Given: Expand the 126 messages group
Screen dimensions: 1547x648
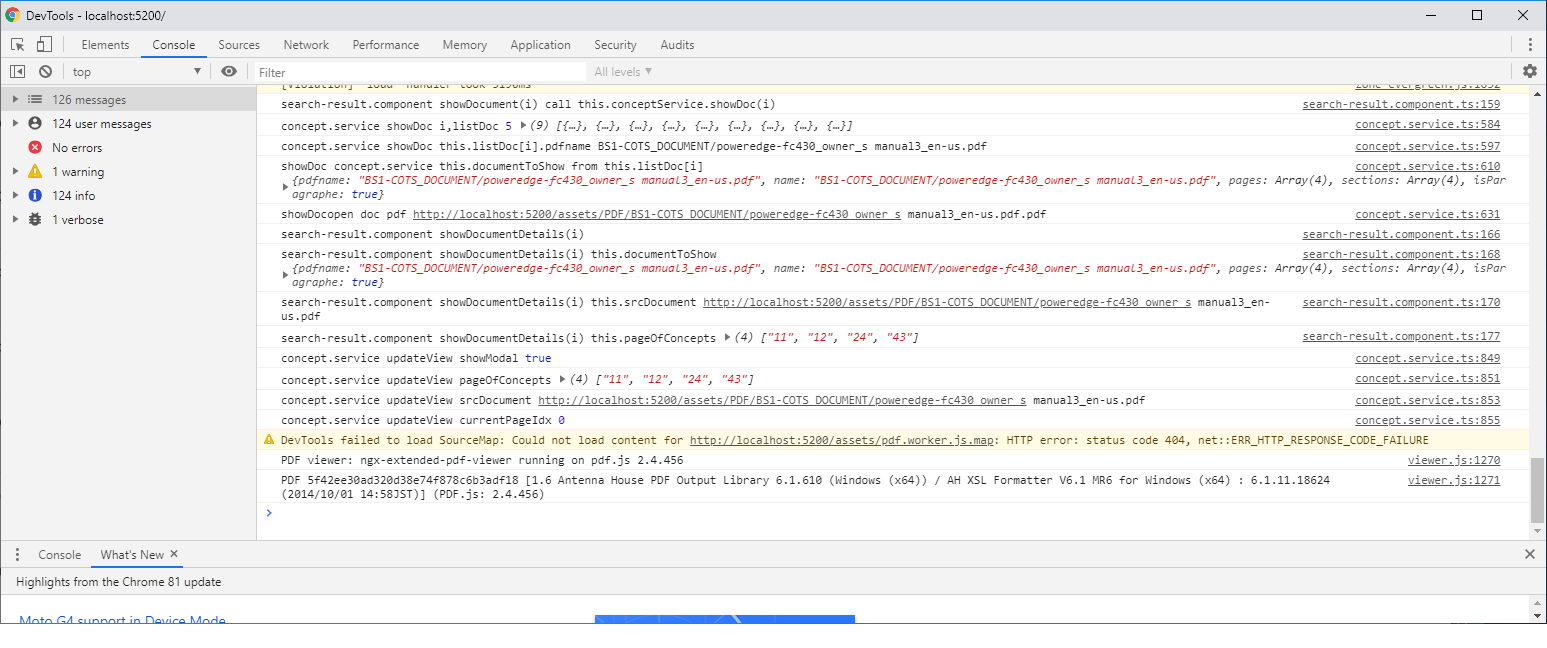Looking at the screenshot, I should [15, 100].
